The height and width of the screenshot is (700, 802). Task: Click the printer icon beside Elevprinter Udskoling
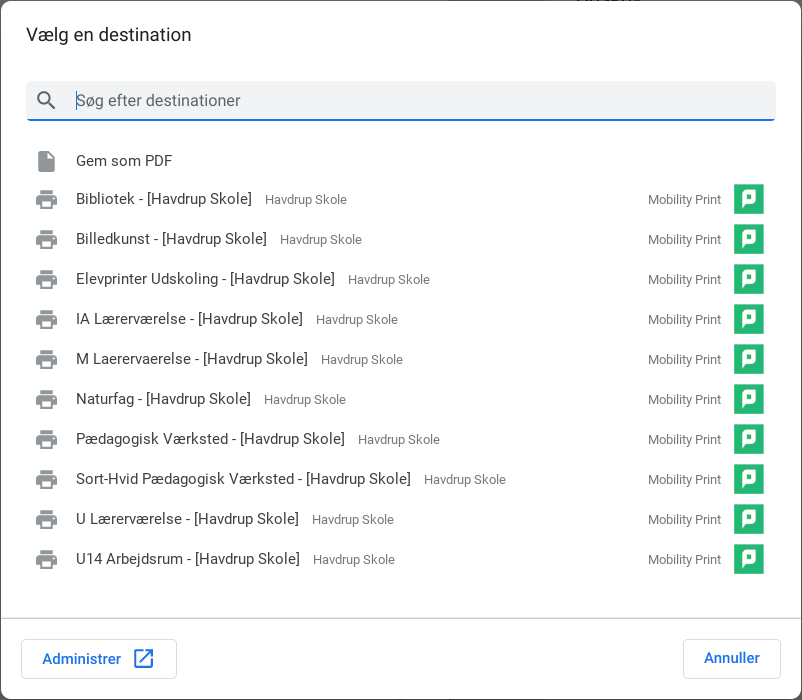pyautogui.click(x=46, y=280)
